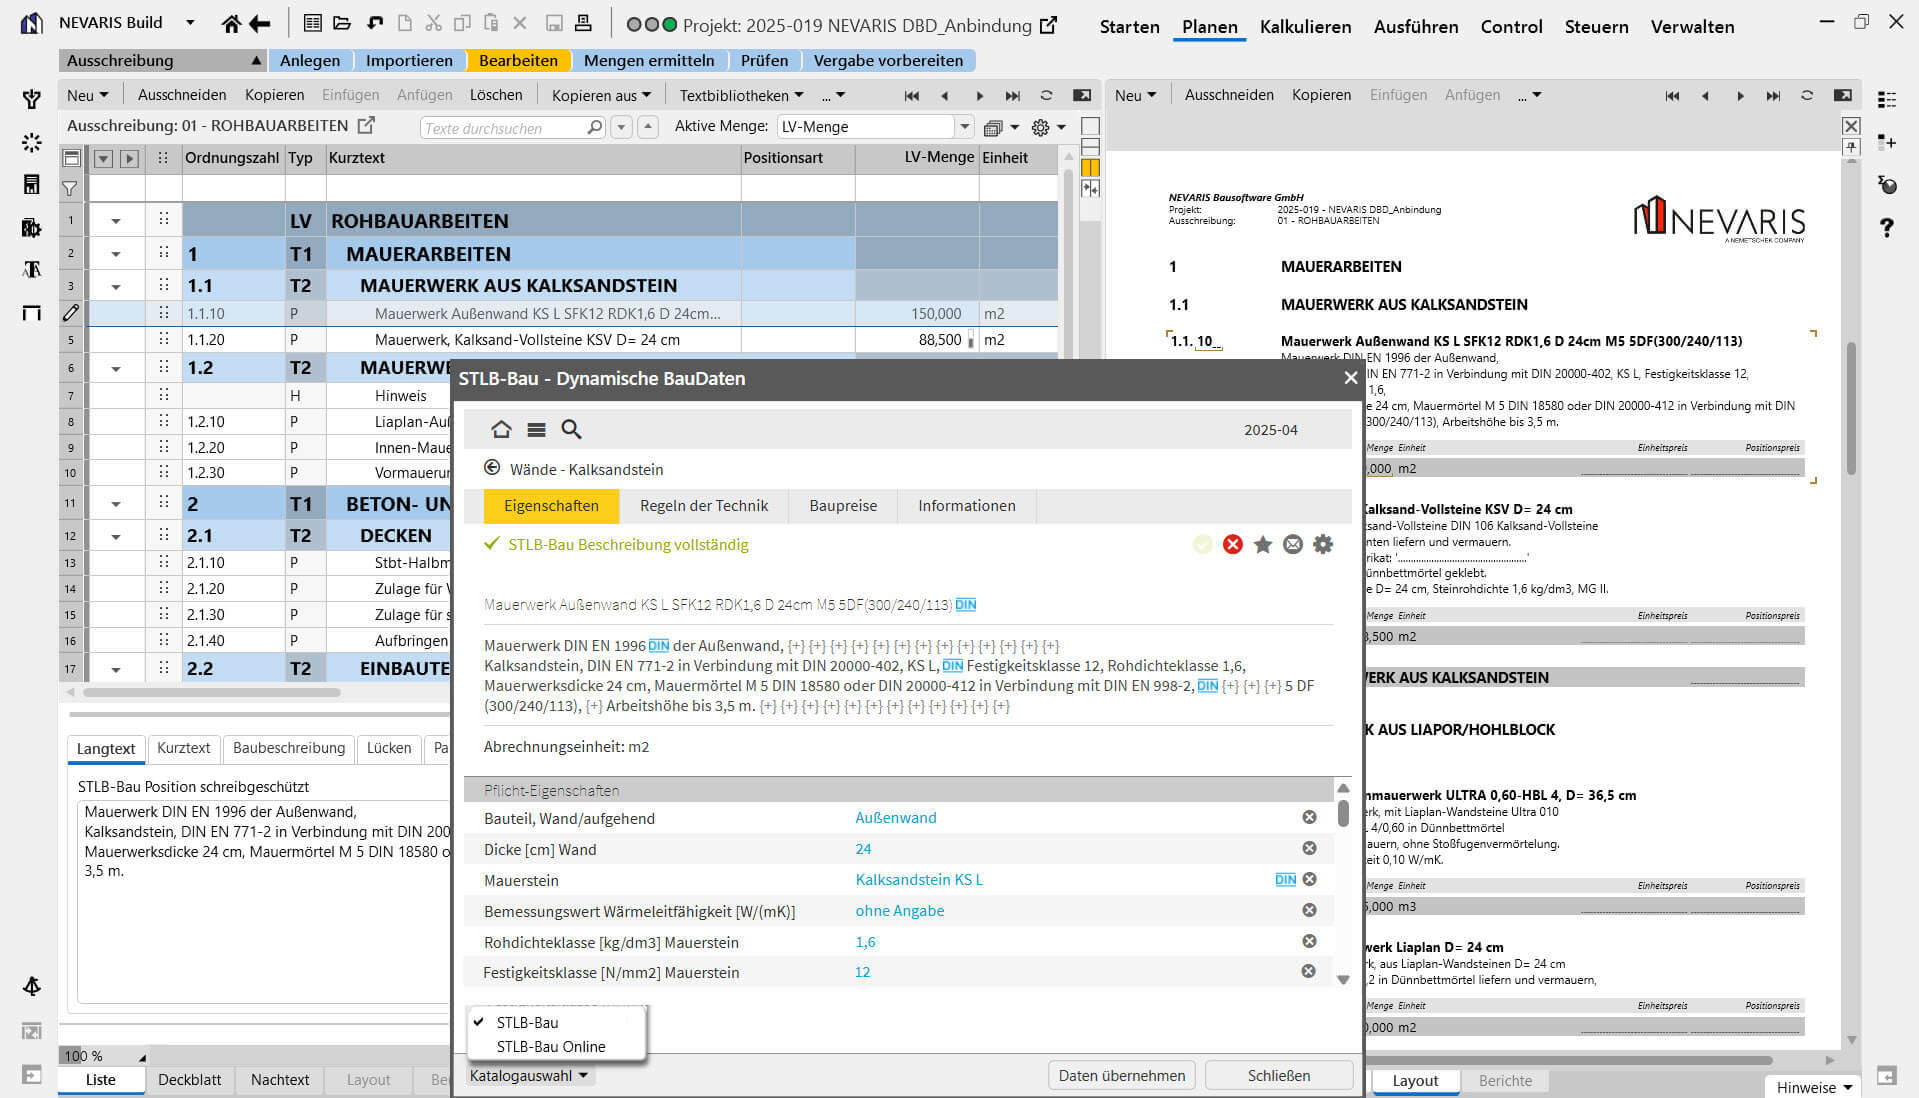The width and height of the screenshot is (1919, 1098).
Task: Click the open folder icon in the toolbar
Action: [x=342, y=24]
